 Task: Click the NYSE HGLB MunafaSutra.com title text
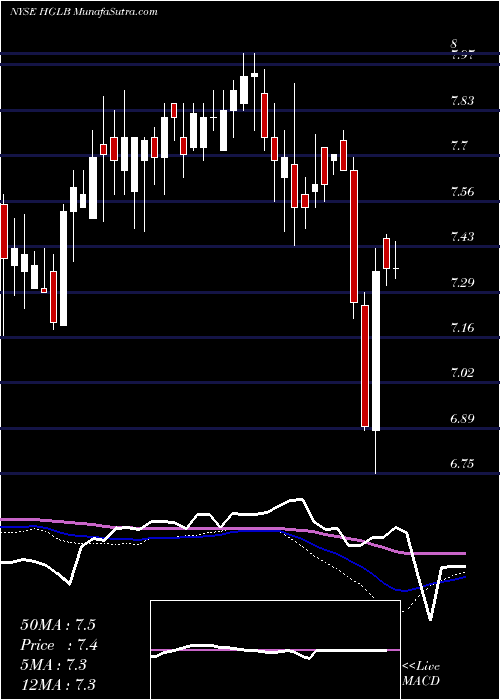coord(83,12)
